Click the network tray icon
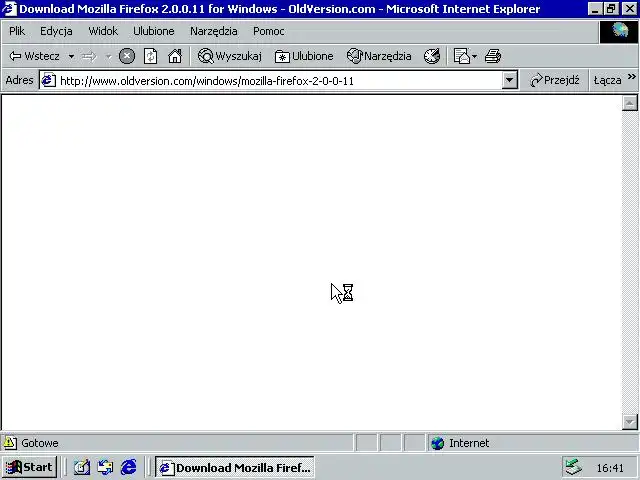 point(573,467)
